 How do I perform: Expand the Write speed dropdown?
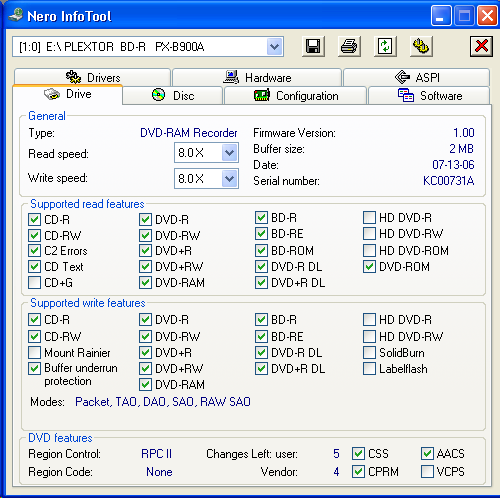[x=229, y=179]
